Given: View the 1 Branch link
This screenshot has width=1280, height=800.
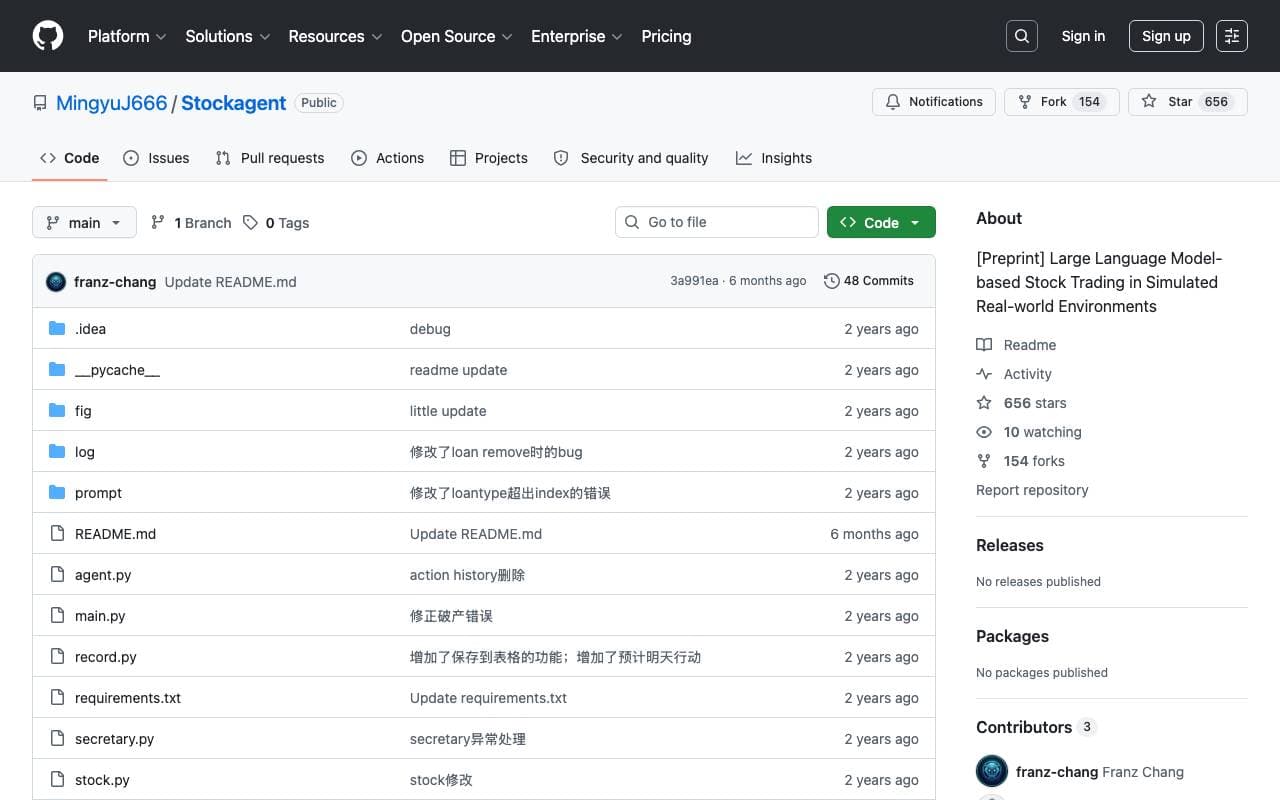Looking at the screenshot, I should point(190,223).
